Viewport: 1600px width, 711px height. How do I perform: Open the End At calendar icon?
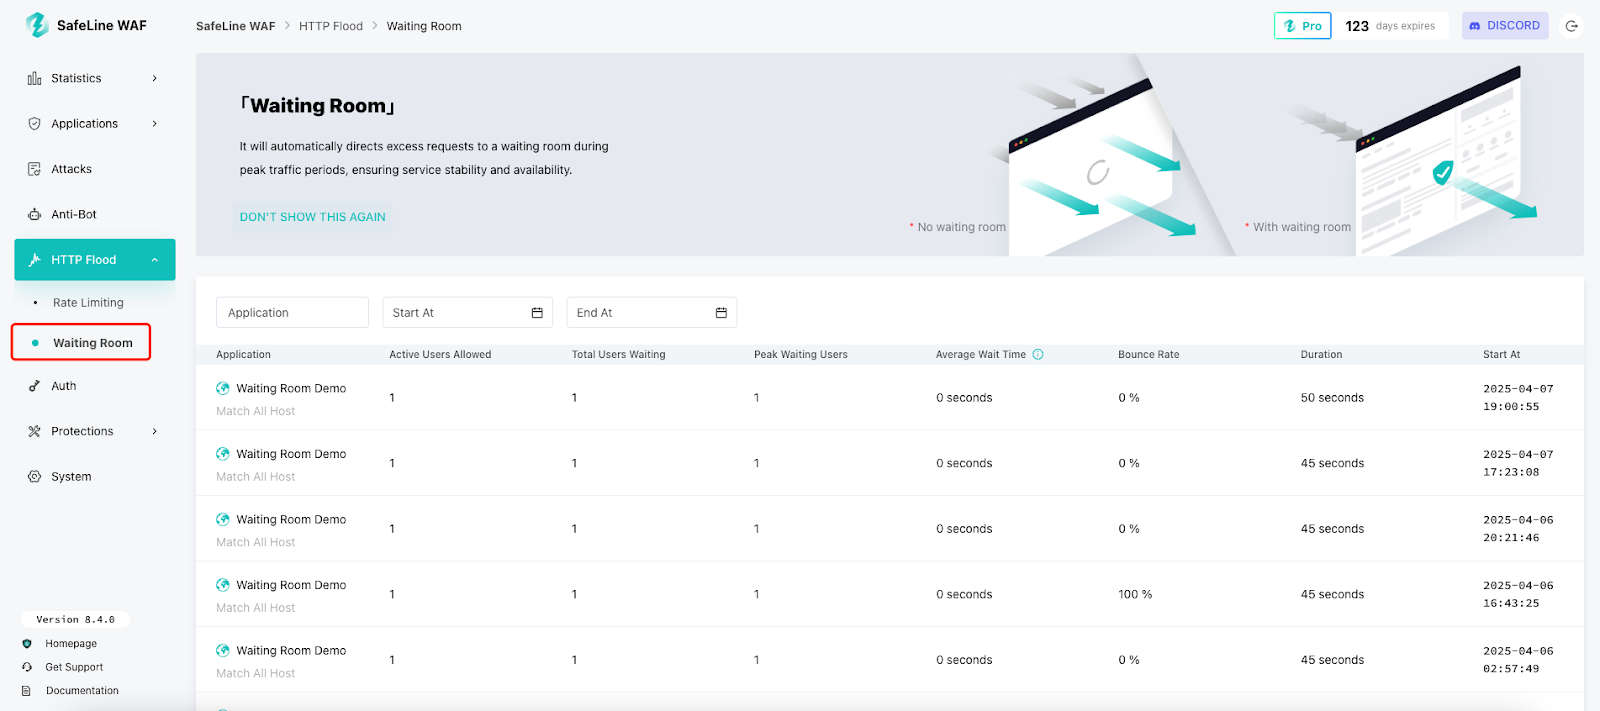(x=721, y=313)
